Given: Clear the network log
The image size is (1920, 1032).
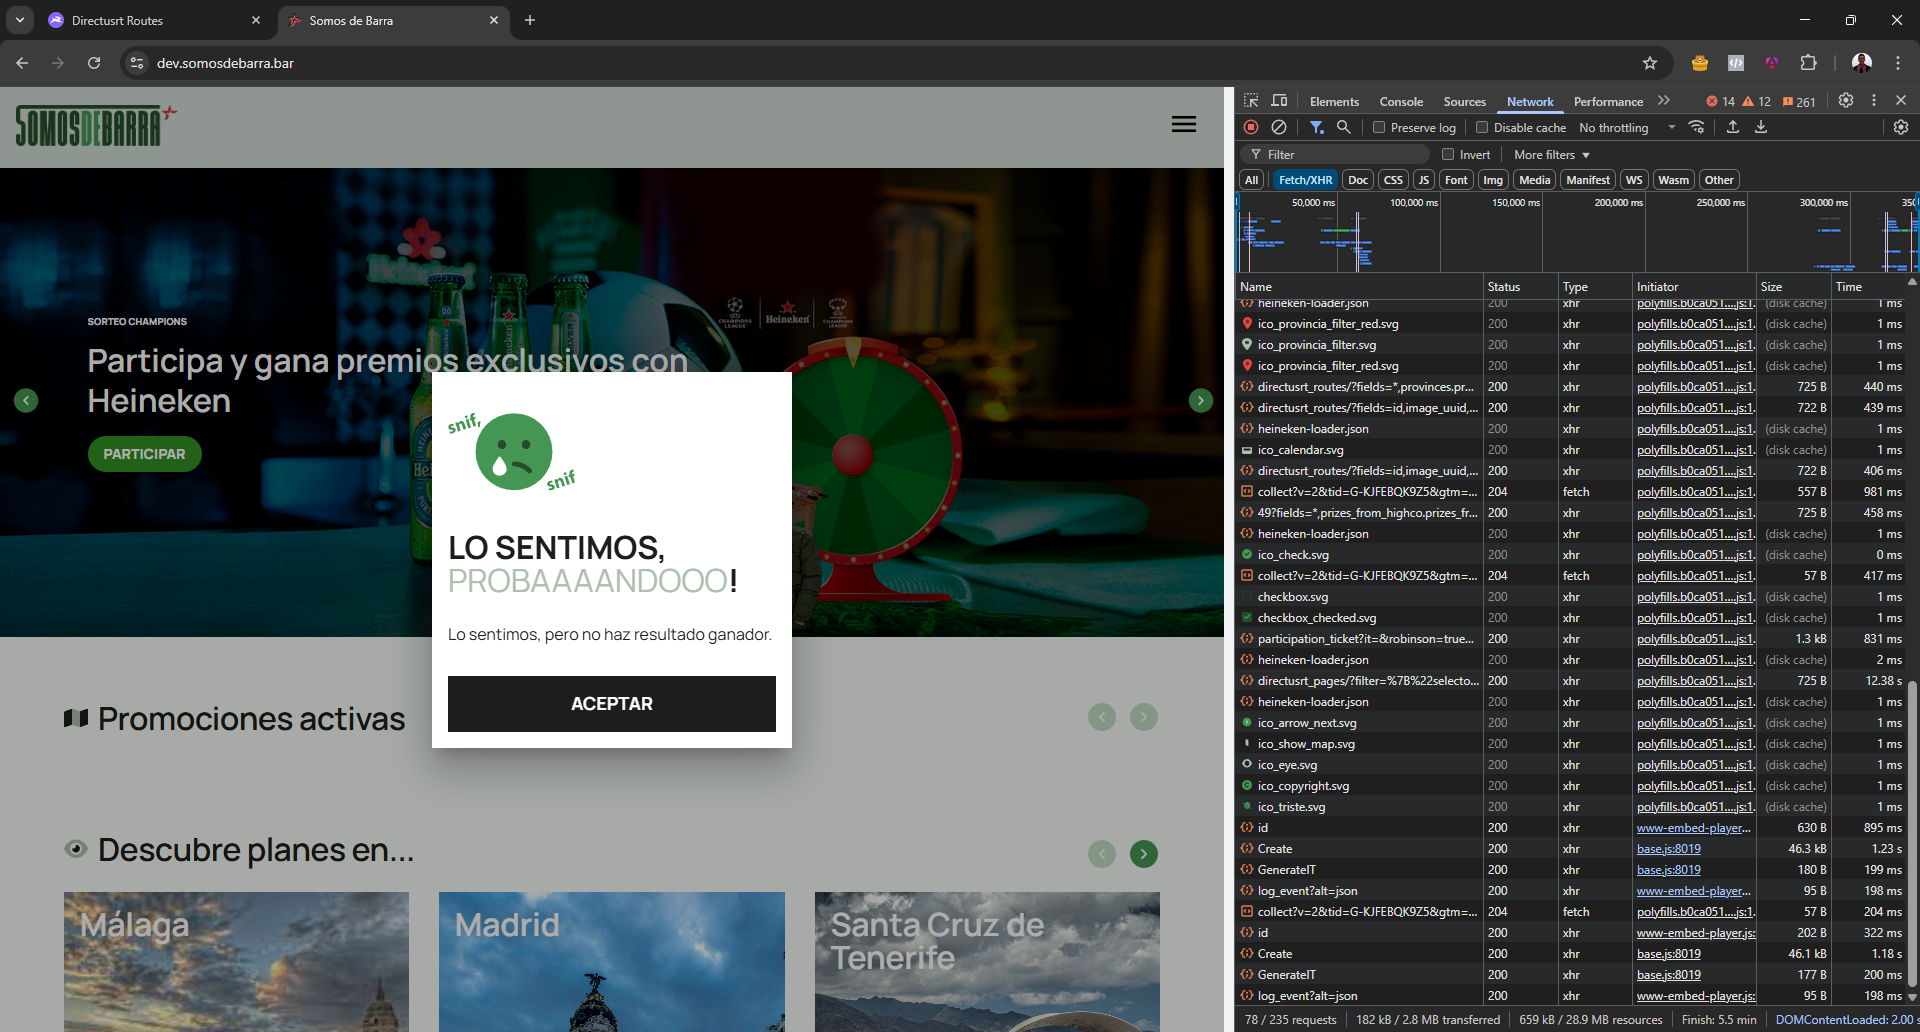Looking at the screenshot, I should point(1279,127).
